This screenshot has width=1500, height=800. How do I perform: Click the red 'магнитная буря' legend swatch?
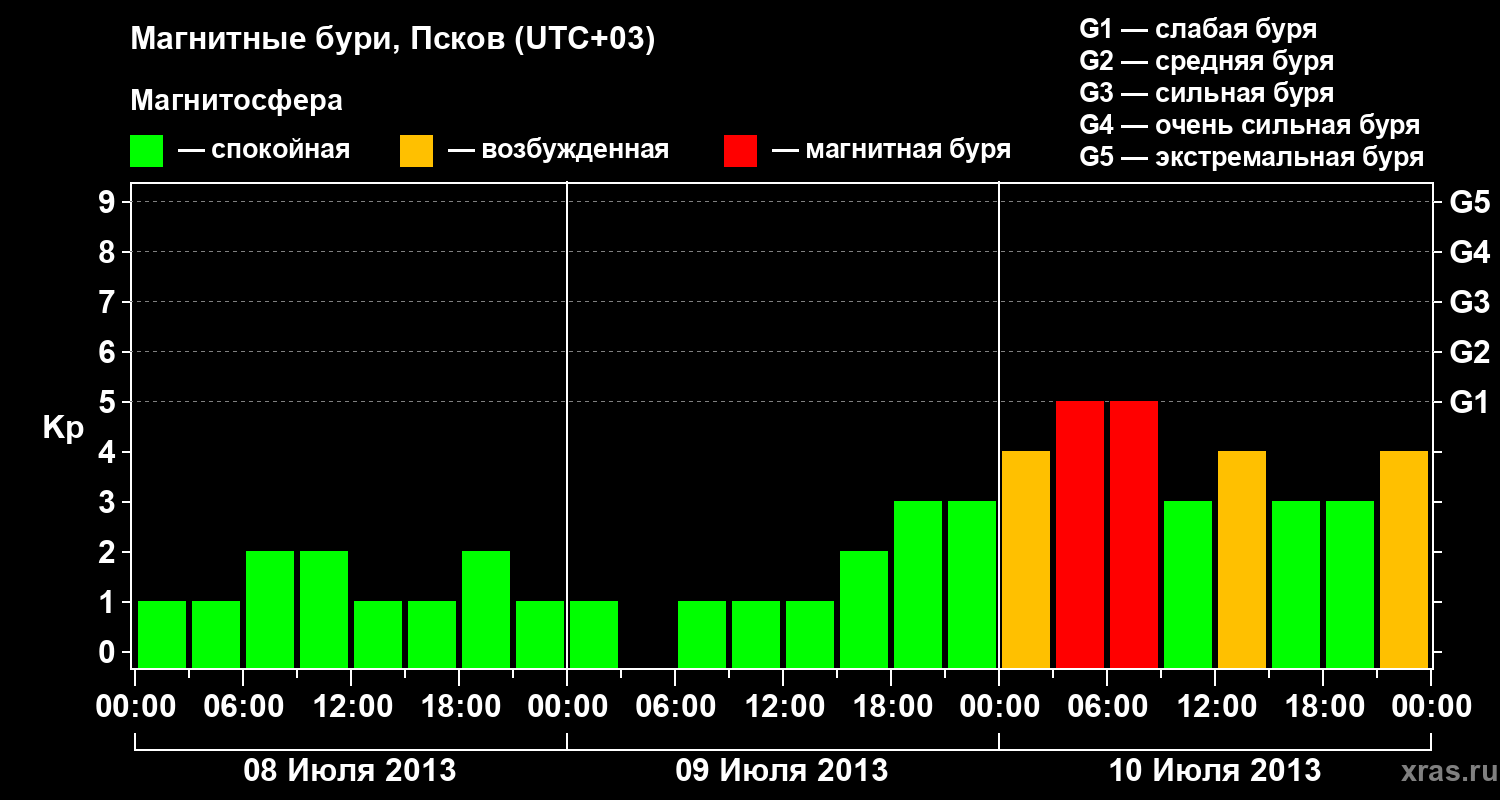pos(741,151)
